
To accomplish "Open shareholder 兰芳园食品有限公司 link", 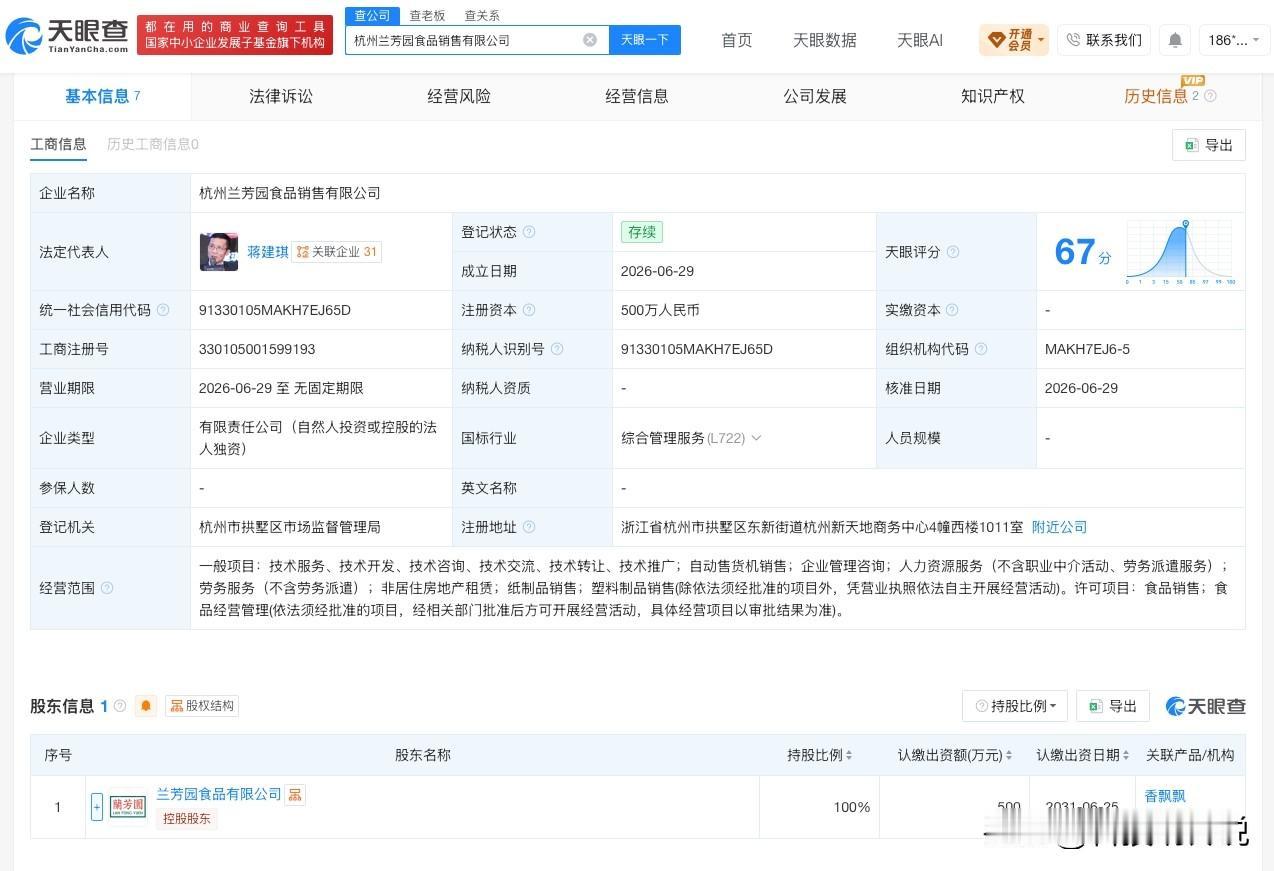I will click(x=219, y=794).
